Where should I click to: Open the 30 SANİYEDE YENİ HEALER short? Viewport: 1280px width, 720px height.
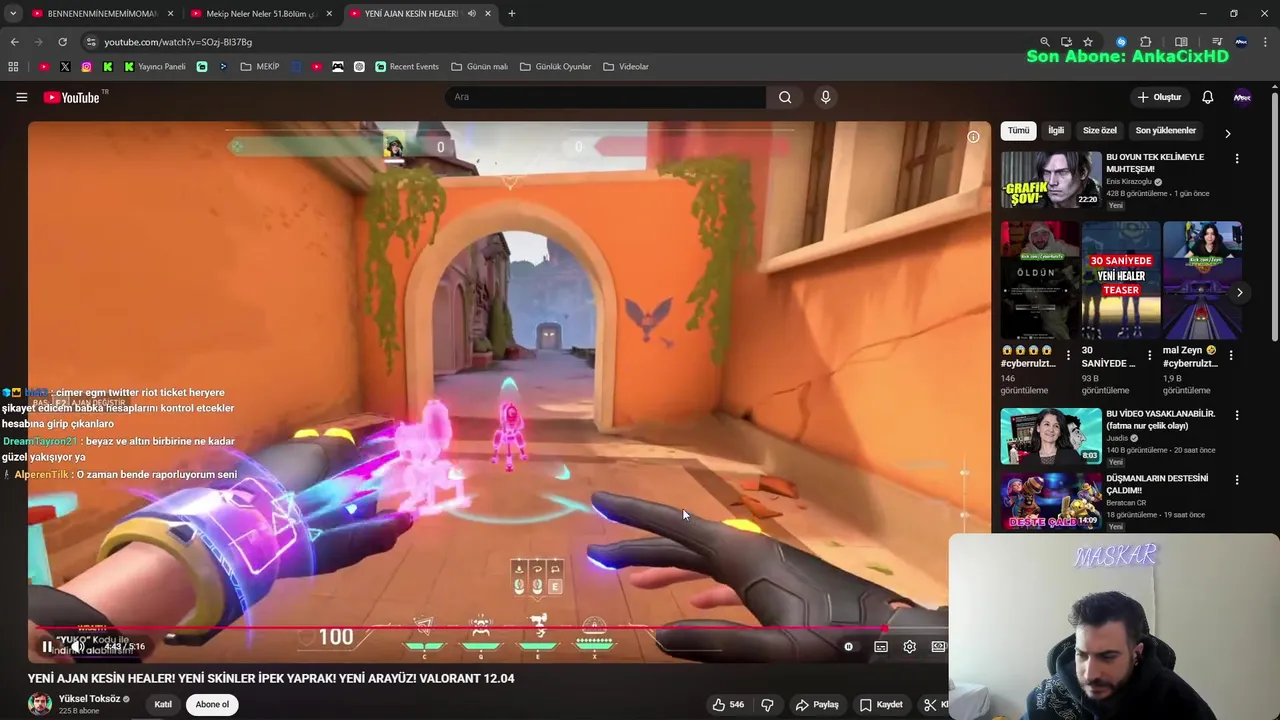pyautogui.click(x=1121, y=281)
